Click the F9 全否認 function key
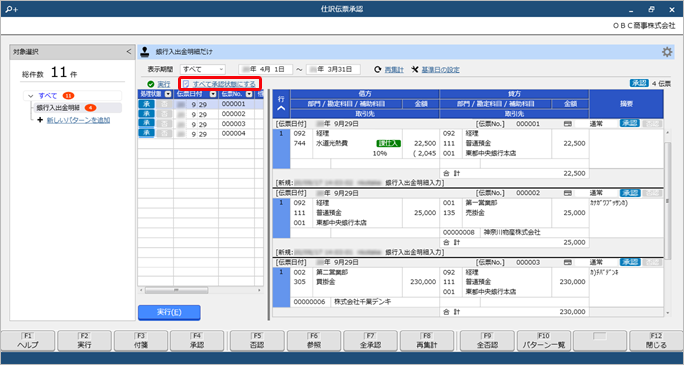This screenshot has height=365, width=684. tap(487, 341)
